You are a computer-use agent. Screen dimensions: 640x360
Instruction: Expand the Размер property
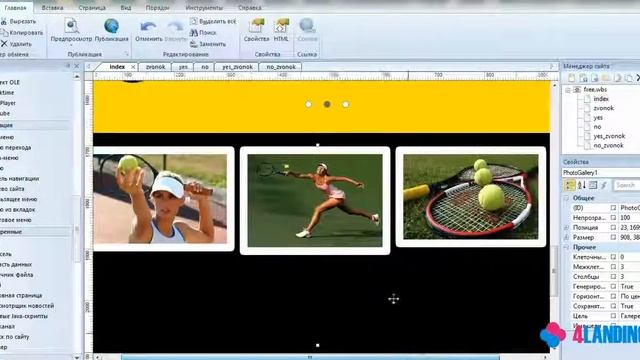pos(567,237)
